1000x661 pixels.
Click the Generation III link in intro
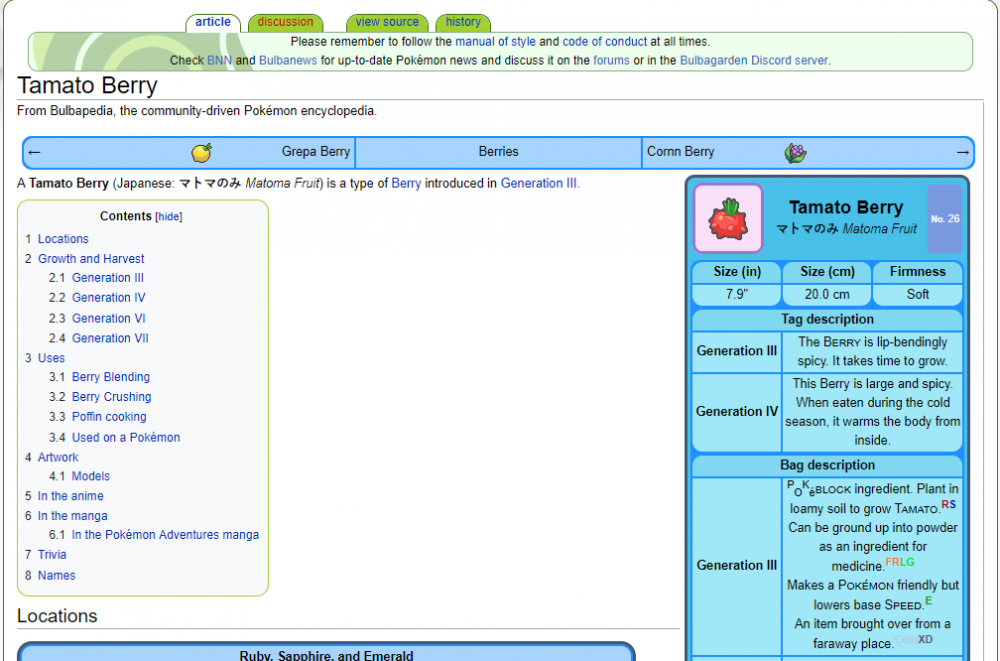coord(538,183)
